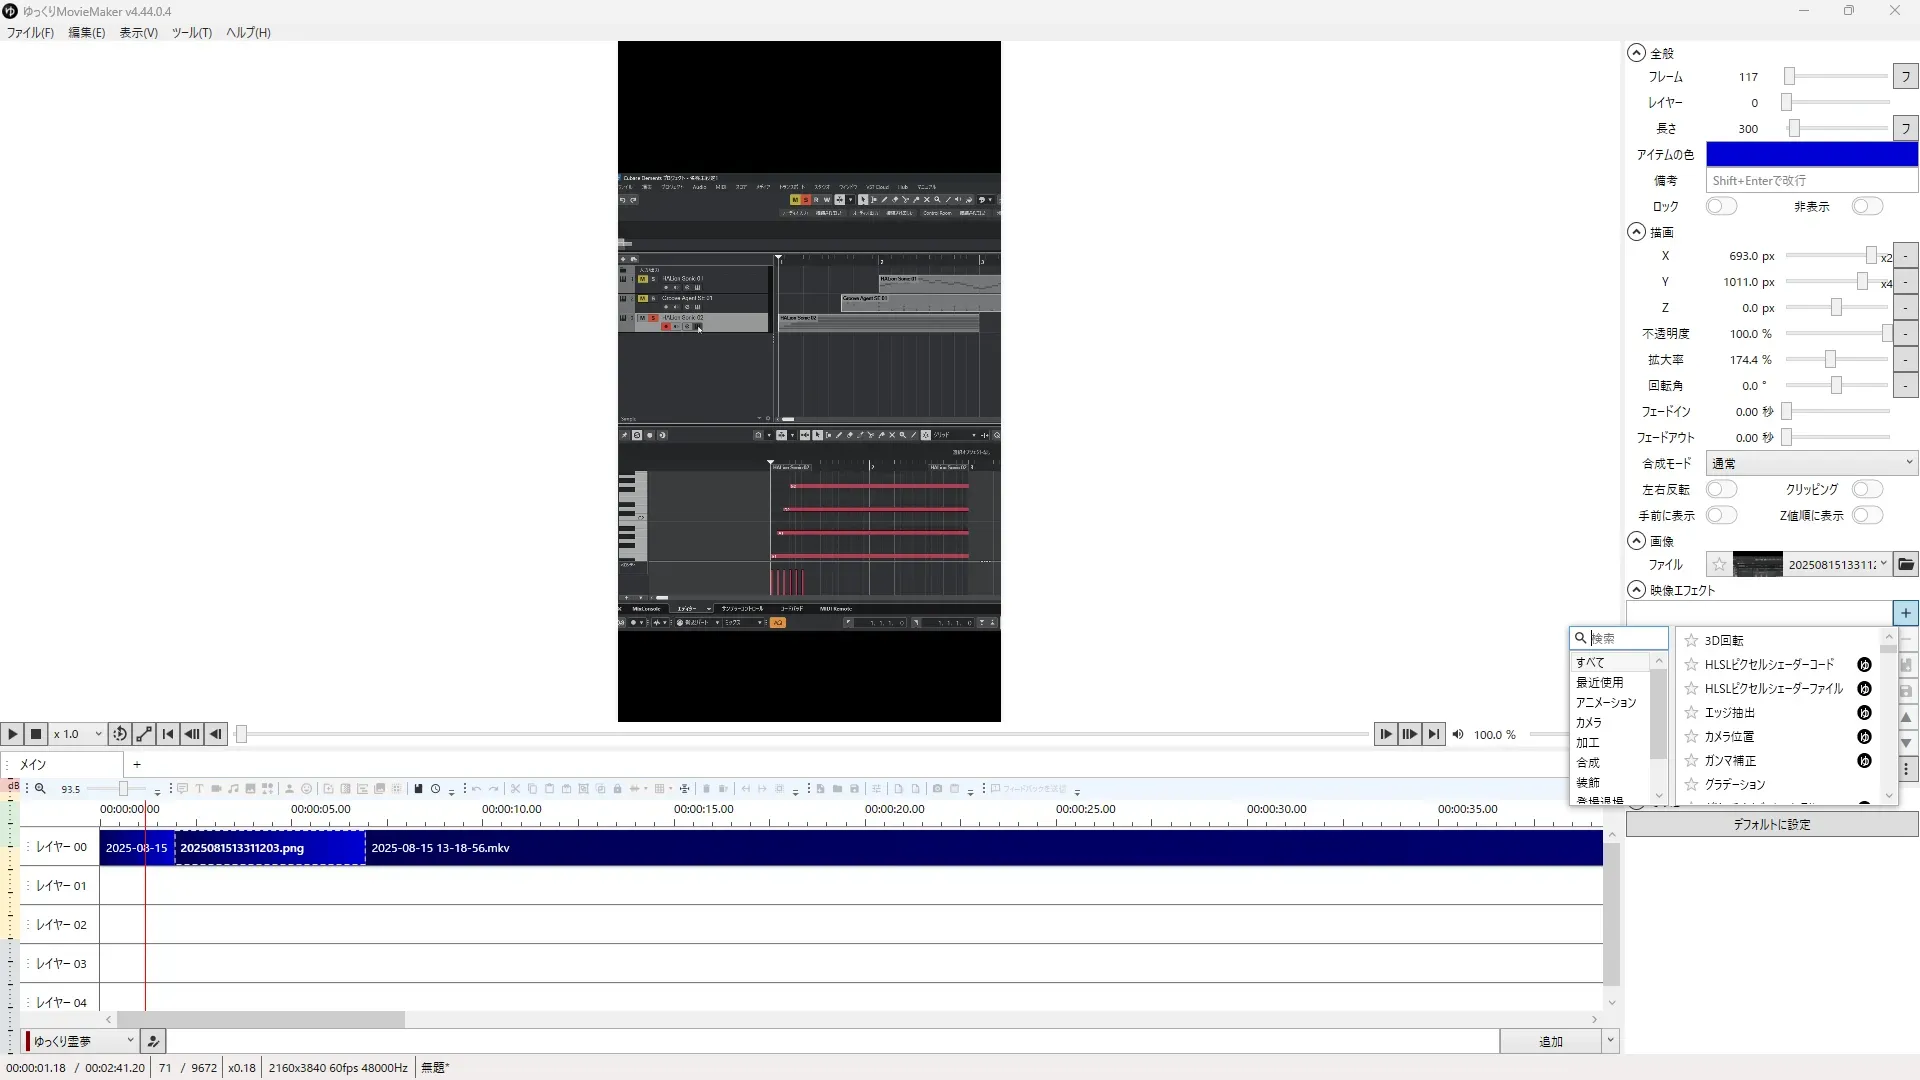The width and height of the screenshot is (1920, 1080).
Task: Toggle the 非表示 switch
Action: click(x=1866, y=206)
